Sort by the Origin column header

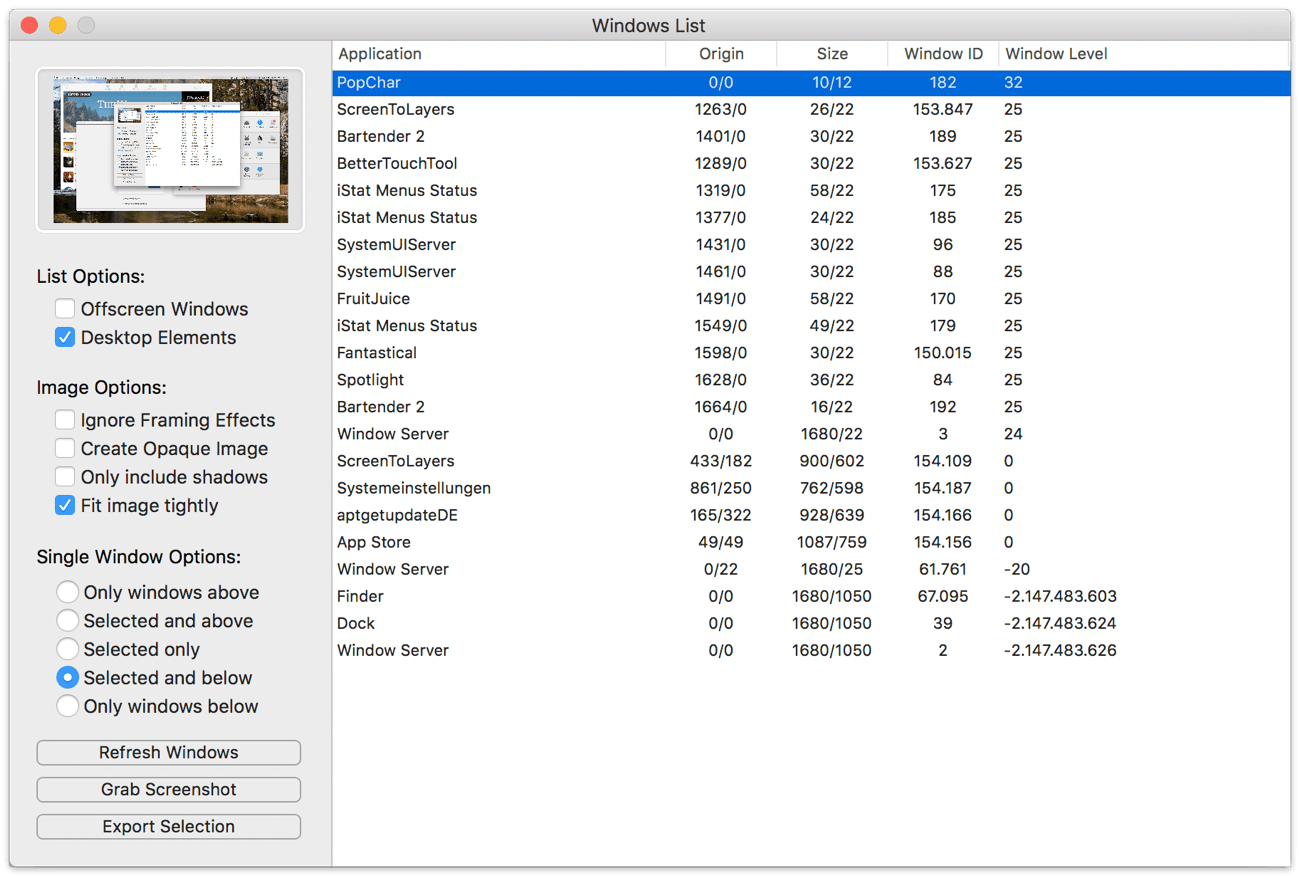tap(721, 54)
